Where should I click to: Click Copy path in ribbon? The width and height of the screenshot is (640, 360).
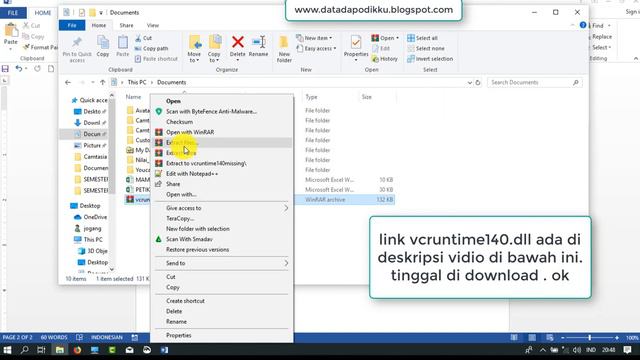click(151, 48)
